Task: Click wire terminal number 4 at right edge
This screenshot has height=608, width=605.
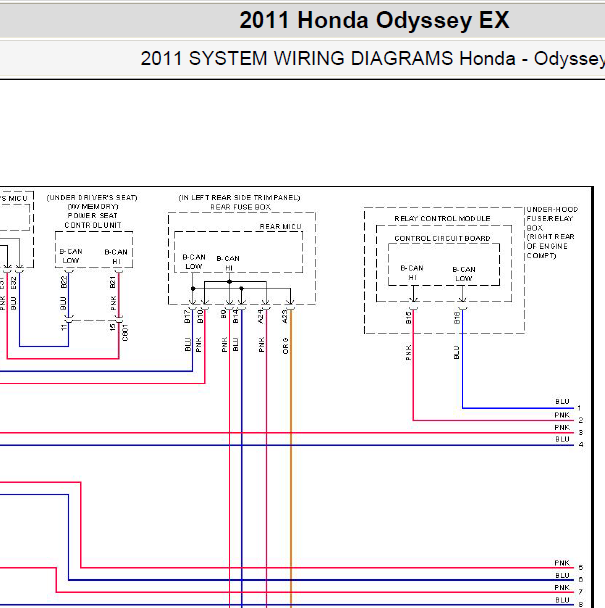Action: point(581,444)
